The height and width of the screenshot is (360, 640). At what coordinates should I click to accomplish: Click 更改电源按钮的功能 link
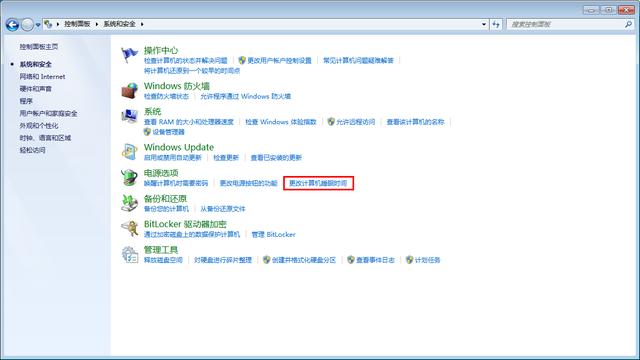pos(249,183)
